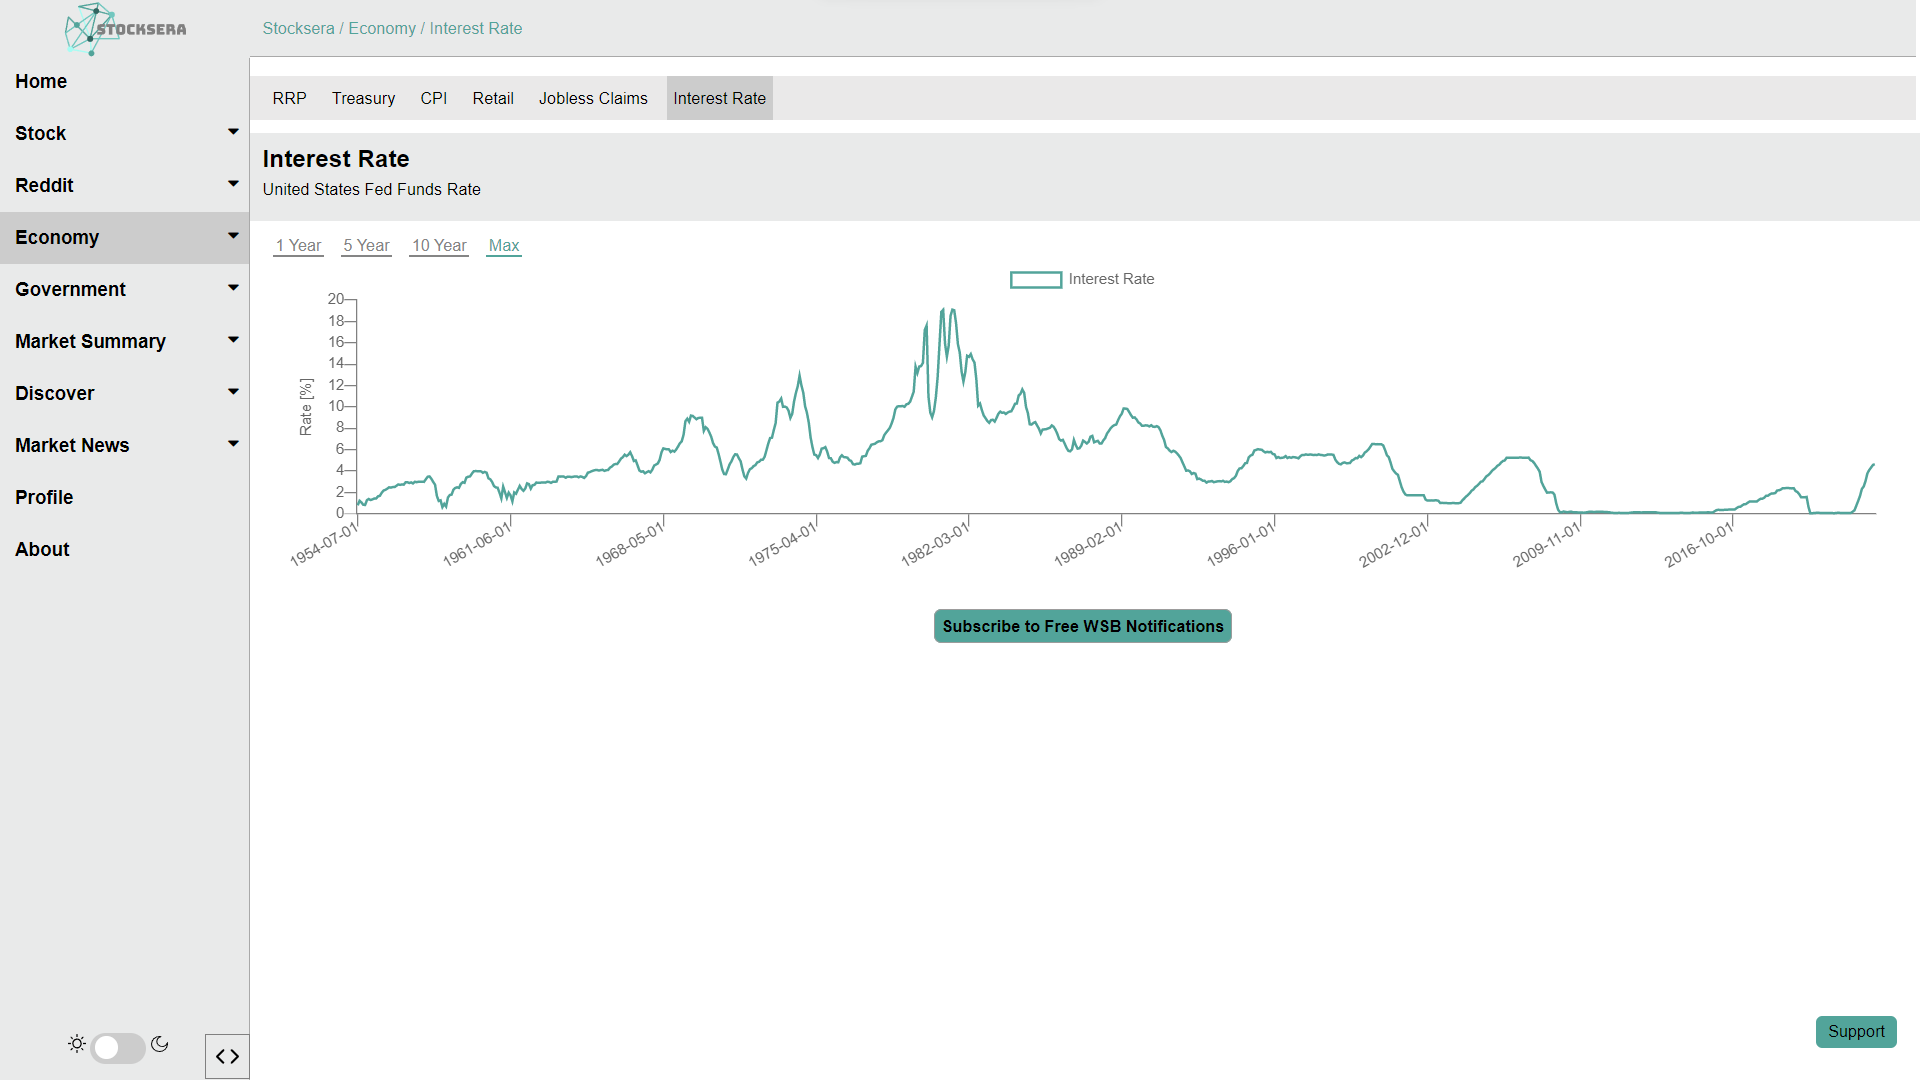This screenshot has width=1920, height=1080.
Task: Subscribe to Free WSB Notifications
Action: click(x=1082, y=626)
